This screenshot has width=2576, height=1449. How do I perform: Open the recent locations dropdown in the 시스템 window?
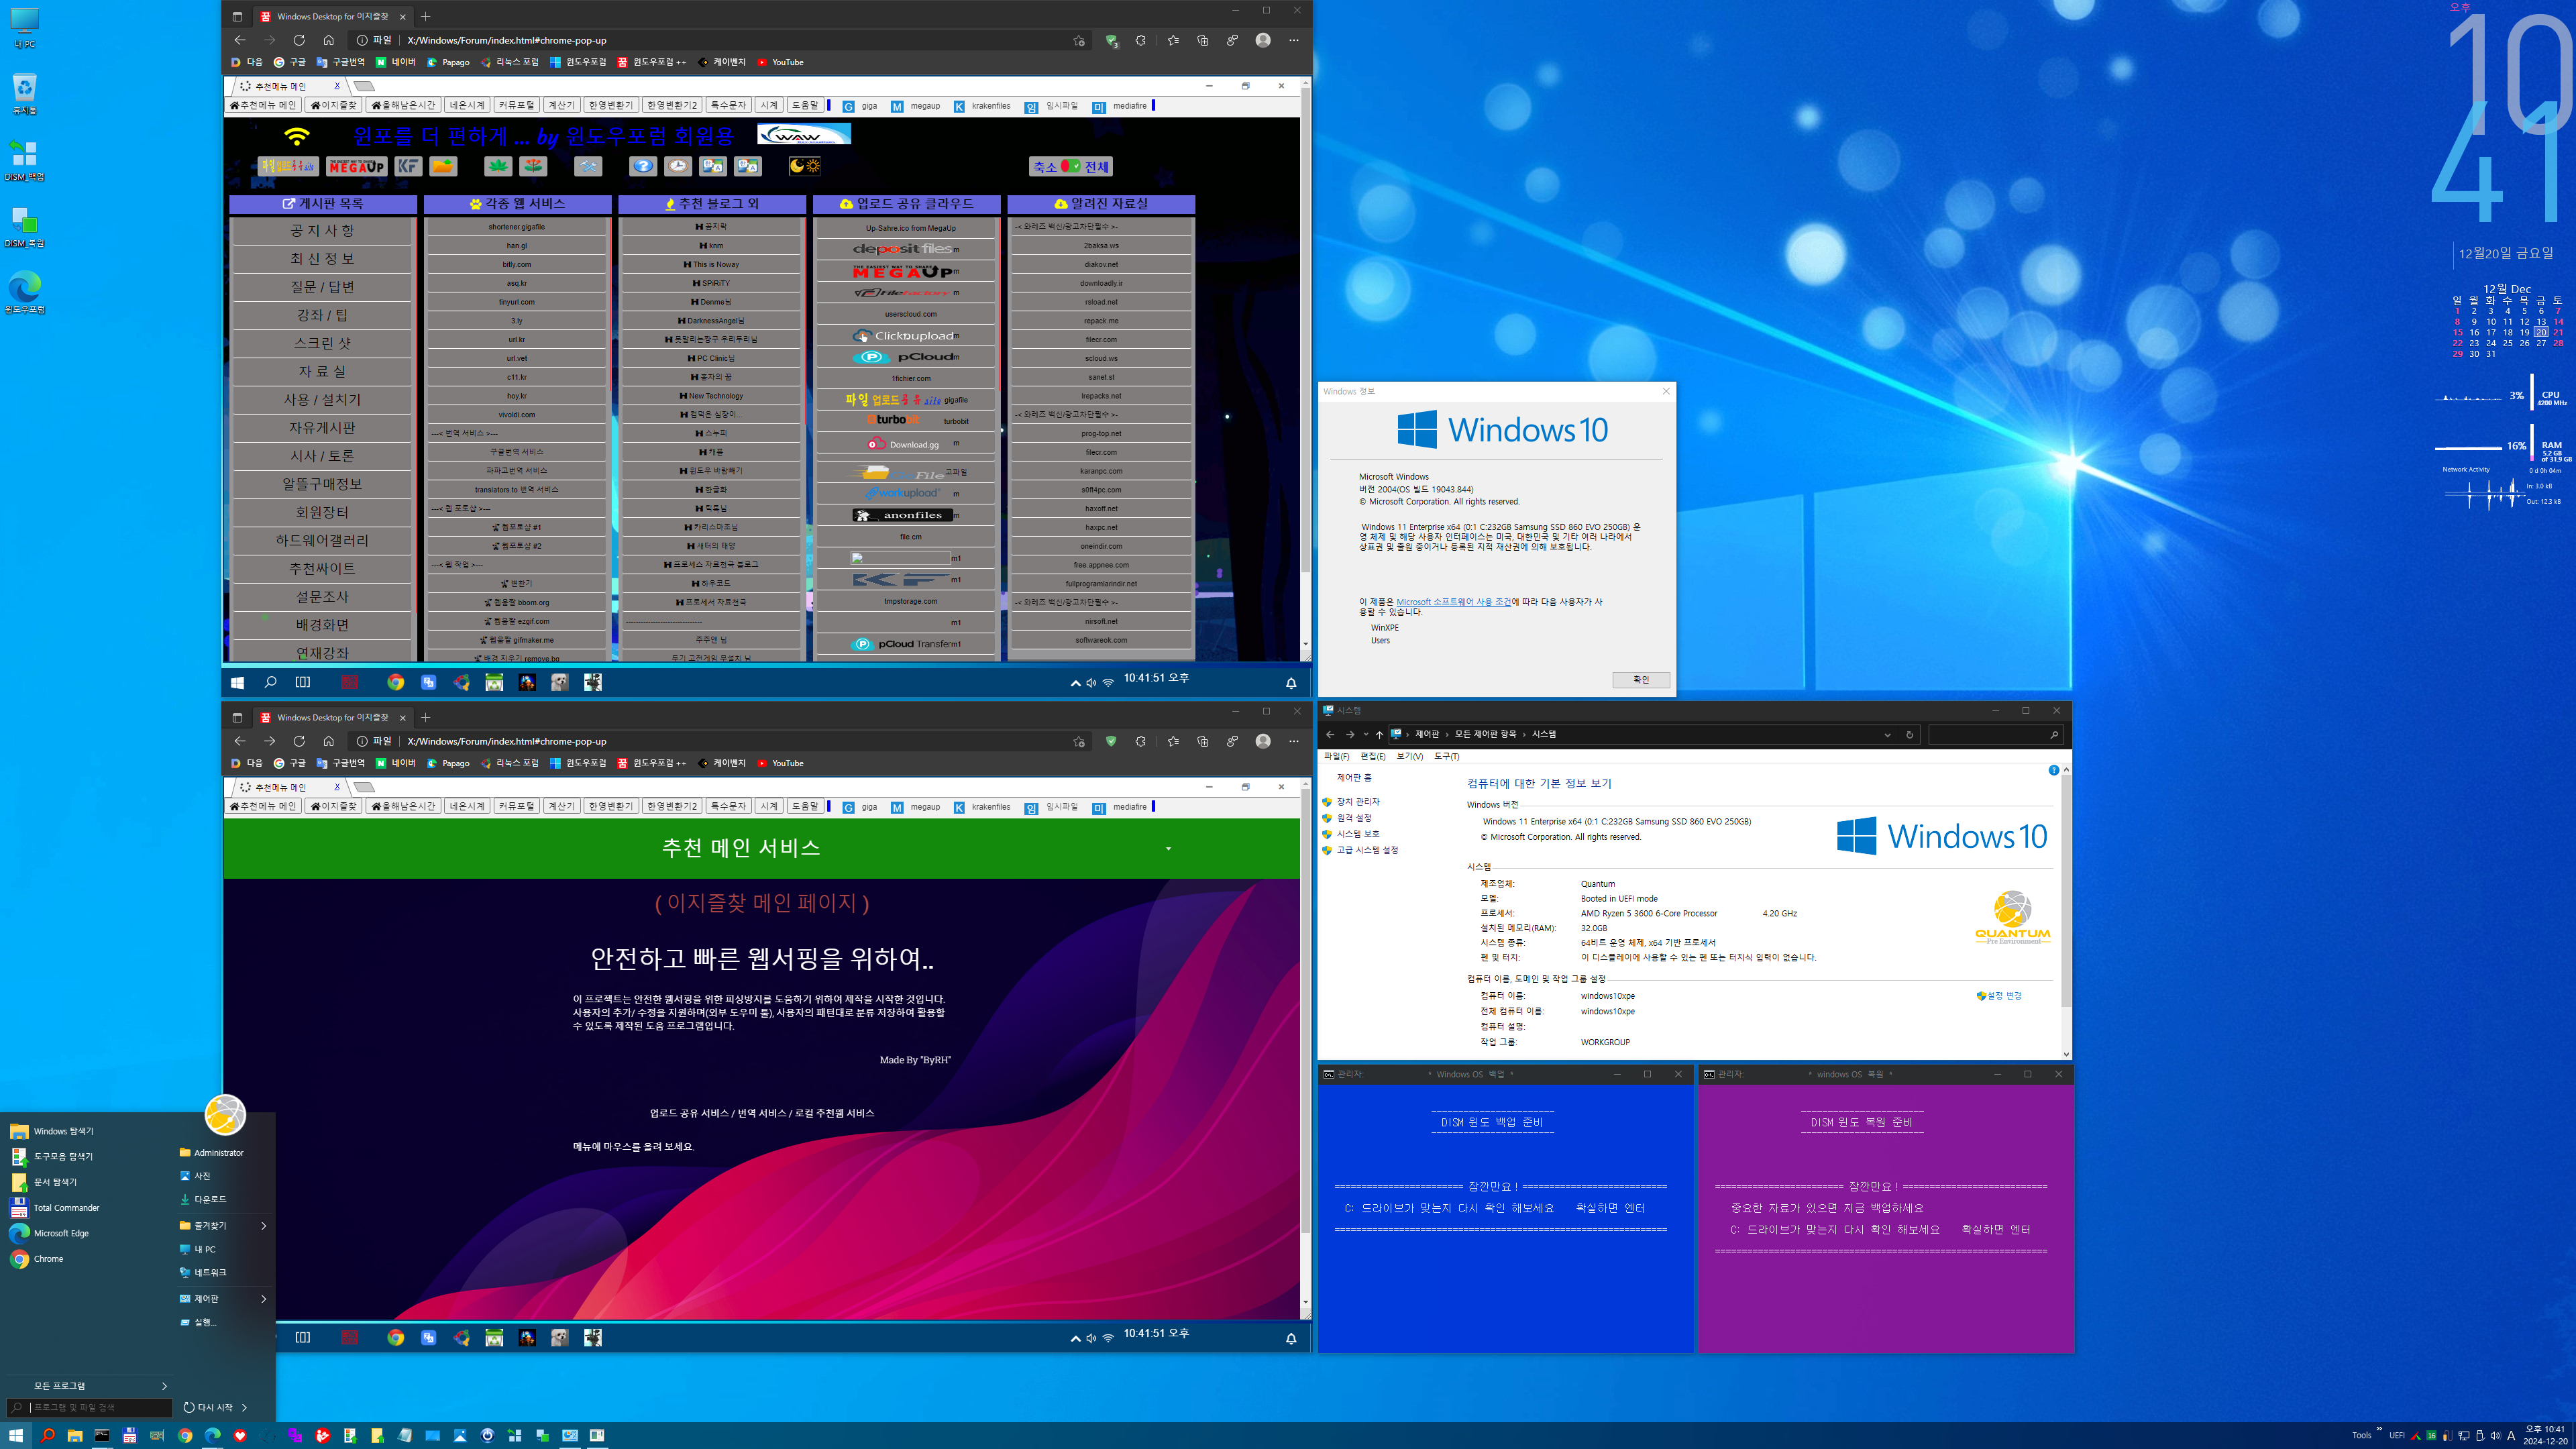[1366, 734]
